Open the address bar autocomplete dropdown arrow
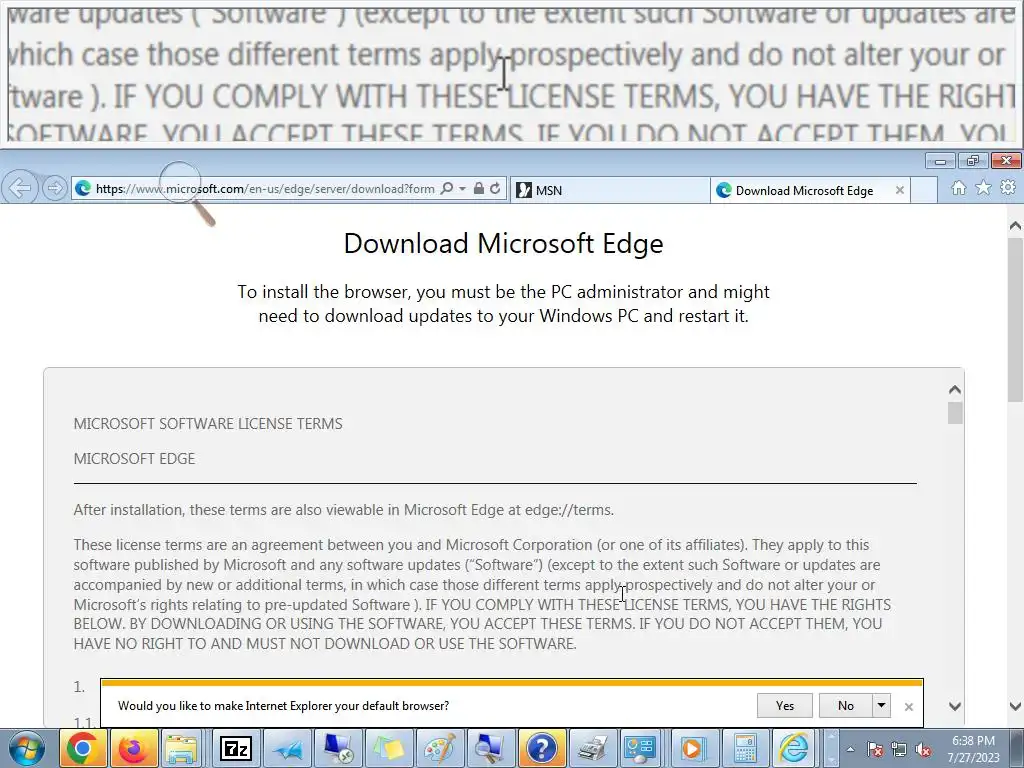 coord(462,189)
